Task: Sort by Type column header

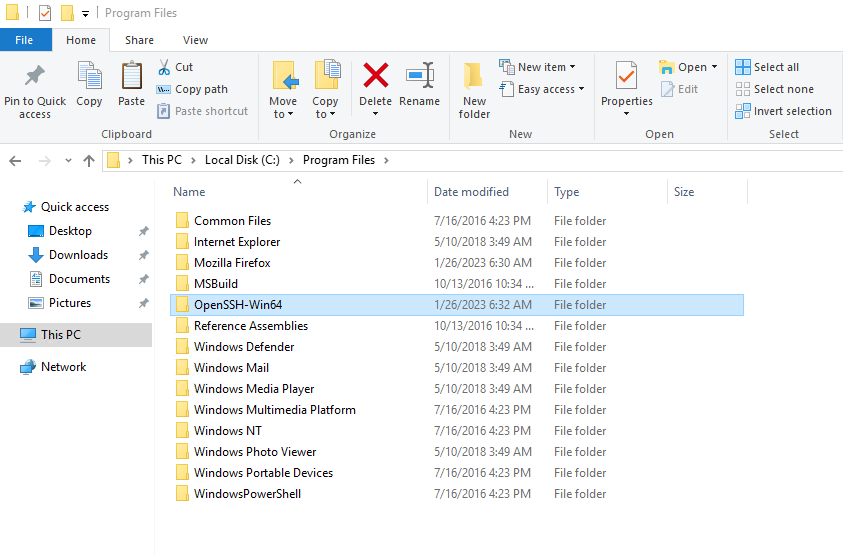Action: click(x=608, y=192)
